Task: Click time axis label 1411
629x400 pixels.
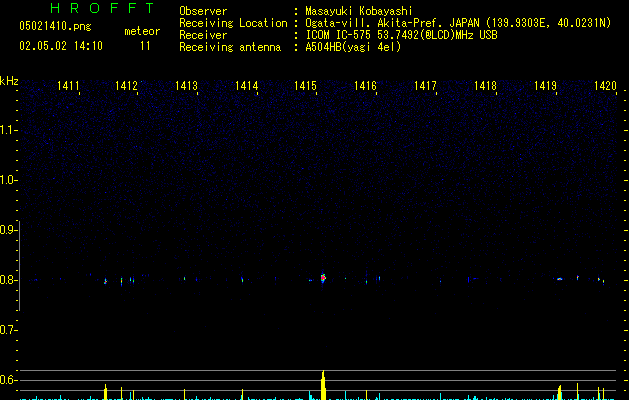Action: tap(68, 86)
